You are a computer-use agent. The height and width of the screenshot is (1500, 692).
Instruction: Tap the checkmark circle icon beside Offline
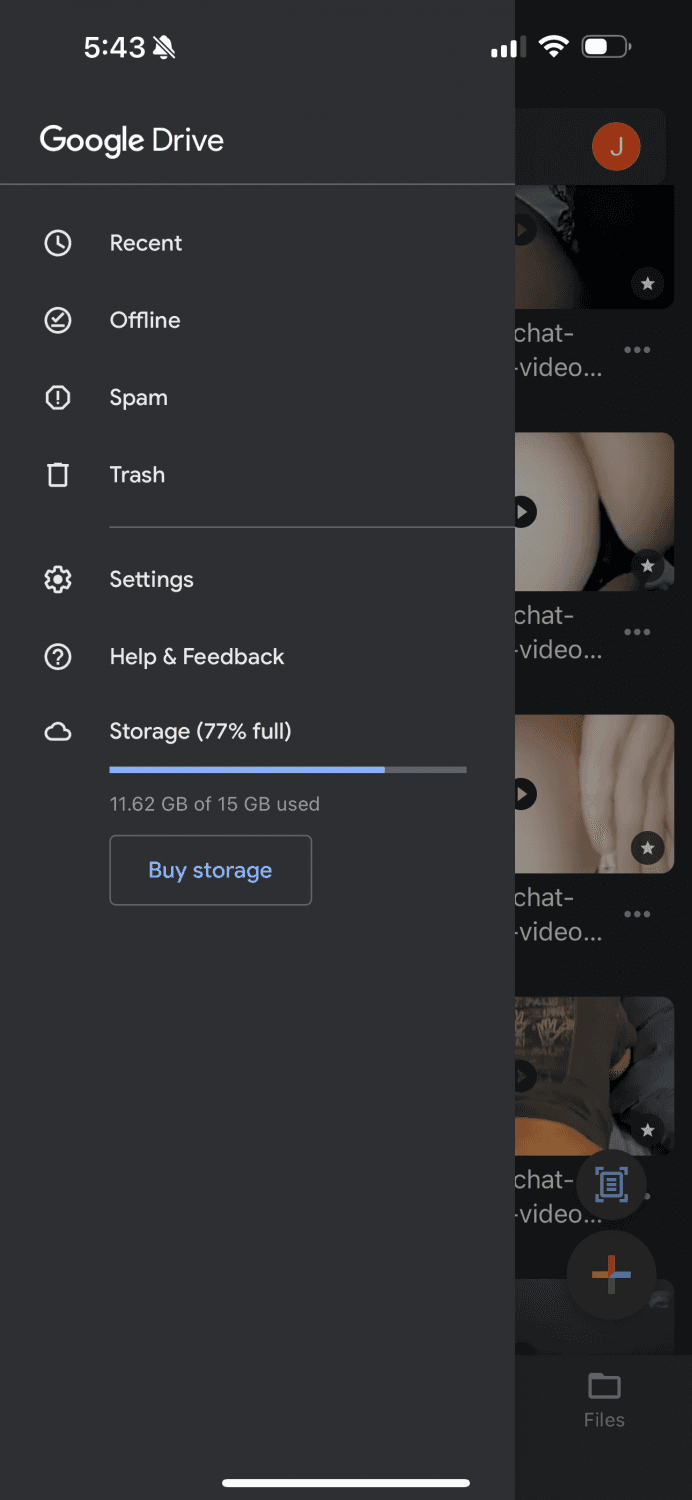pos(58,320)
